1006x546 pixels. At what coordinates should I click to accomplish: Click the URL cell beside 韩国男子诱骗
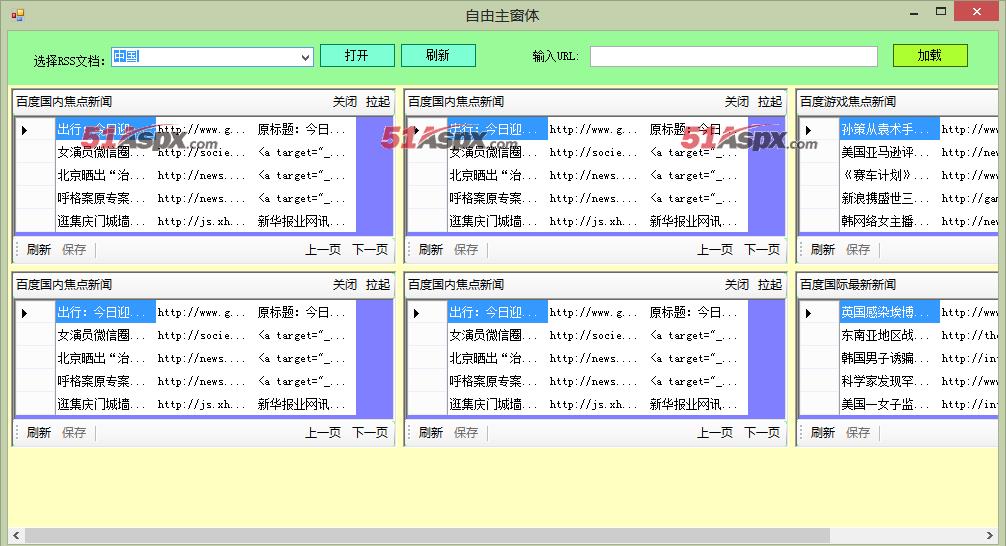[x=969, y=358]
